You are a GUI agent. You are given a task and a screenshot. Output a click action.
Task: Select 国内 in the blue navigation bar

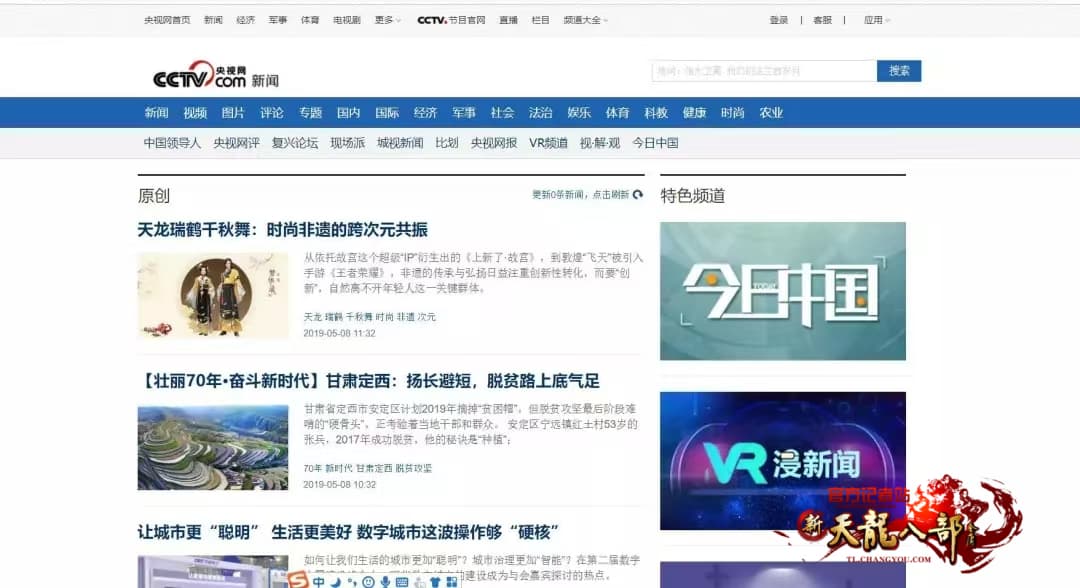(x=349, y=112)
